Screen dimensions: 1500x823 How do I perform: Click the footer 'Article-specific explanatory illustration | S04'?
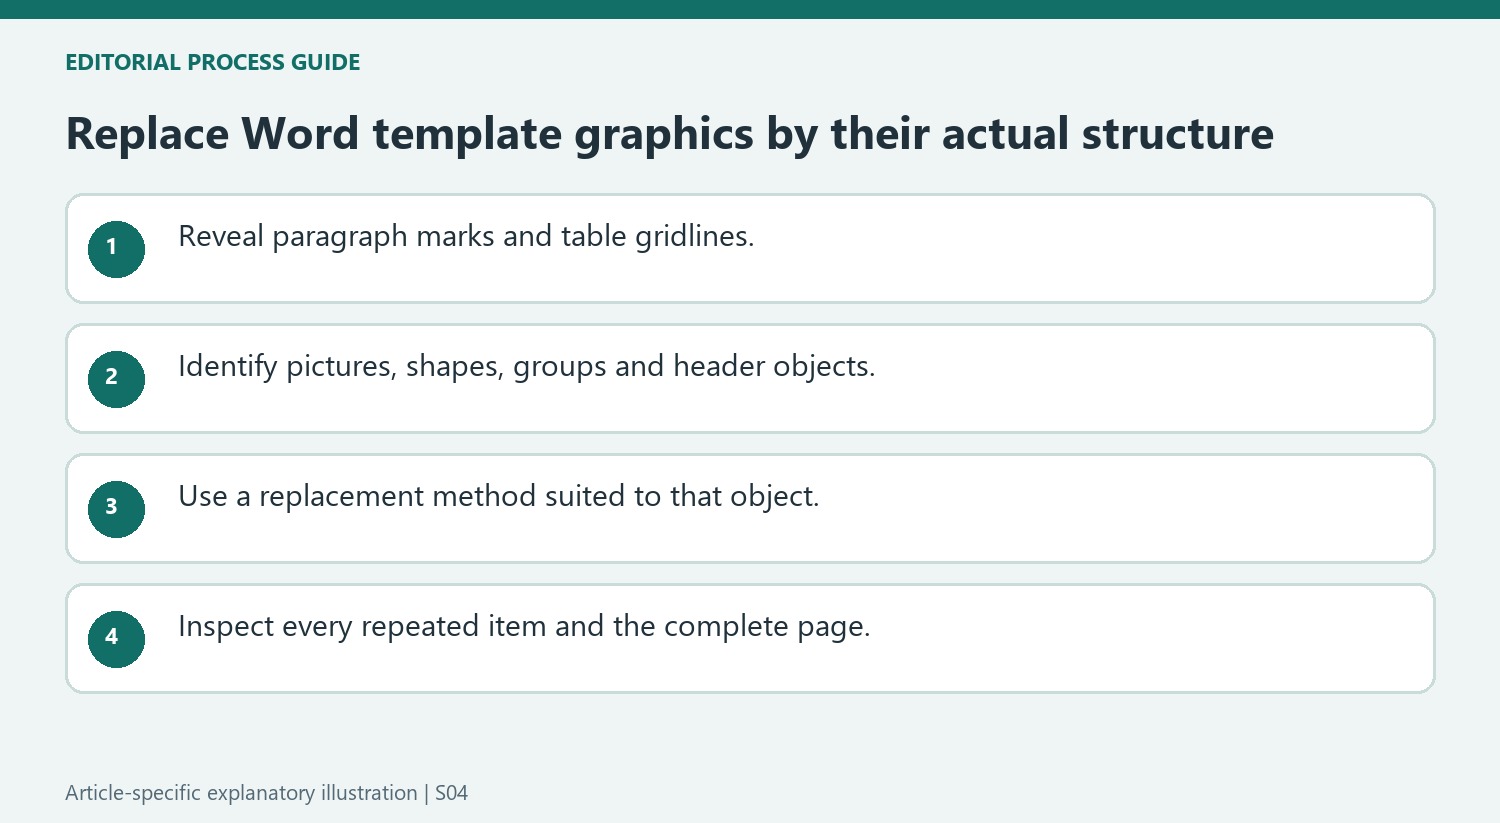(267, 793)
